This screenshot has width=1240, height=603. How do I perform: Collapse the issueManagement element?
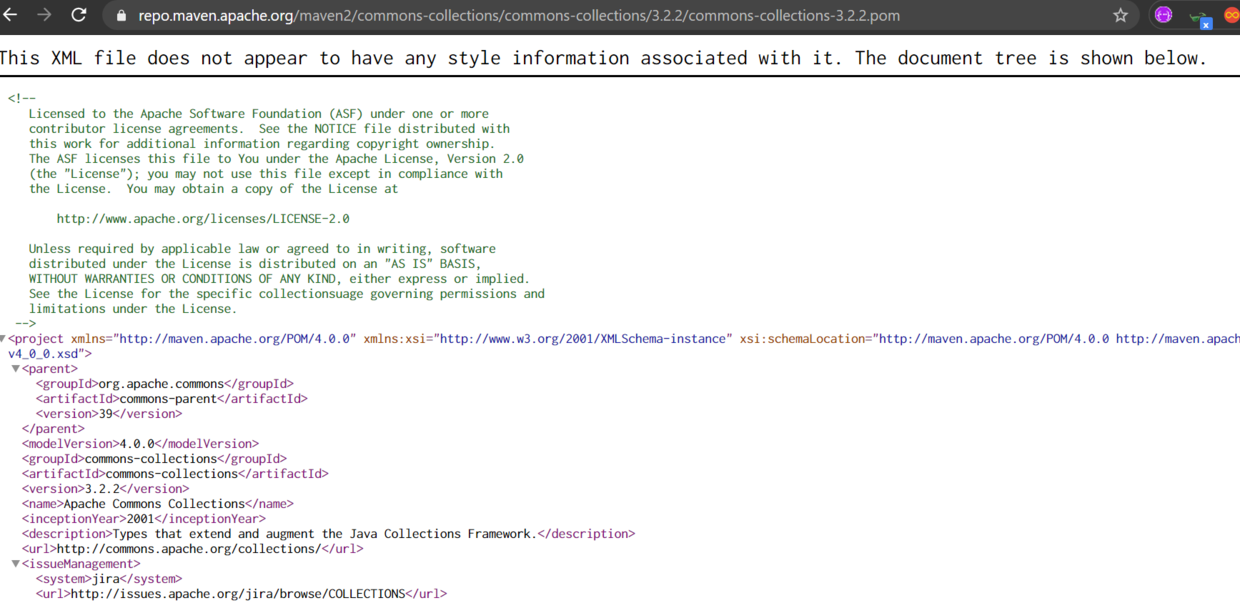16,564
